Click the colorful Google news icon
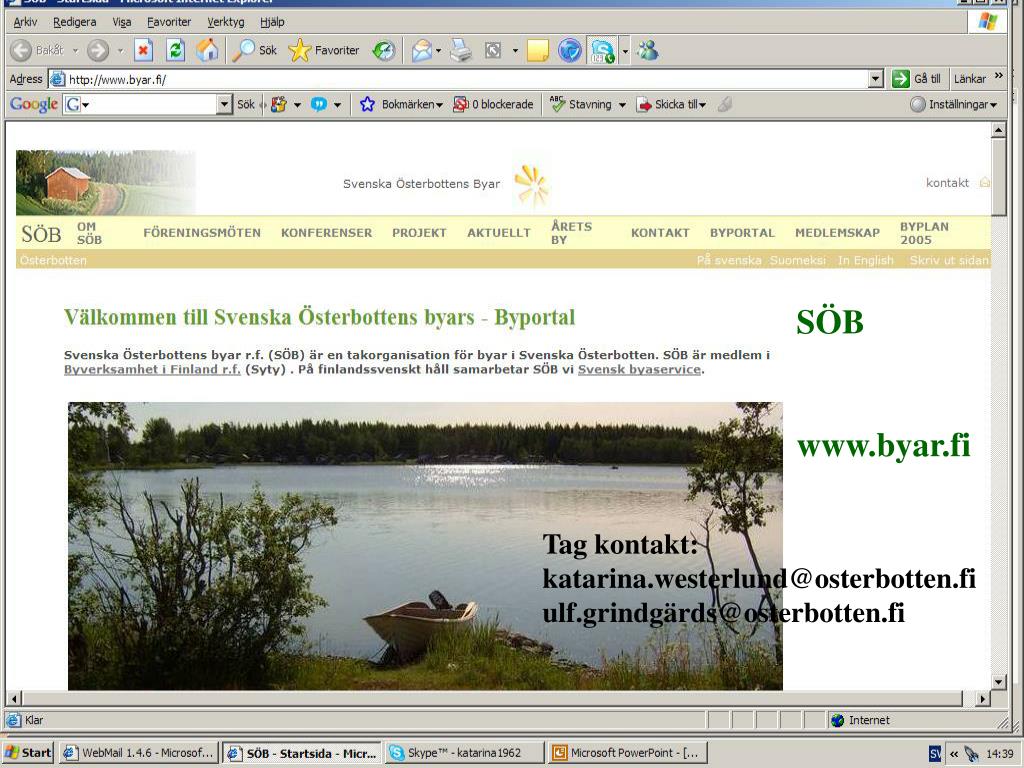Viewport: 1024px width, 768px height. [x=279, y=104]
